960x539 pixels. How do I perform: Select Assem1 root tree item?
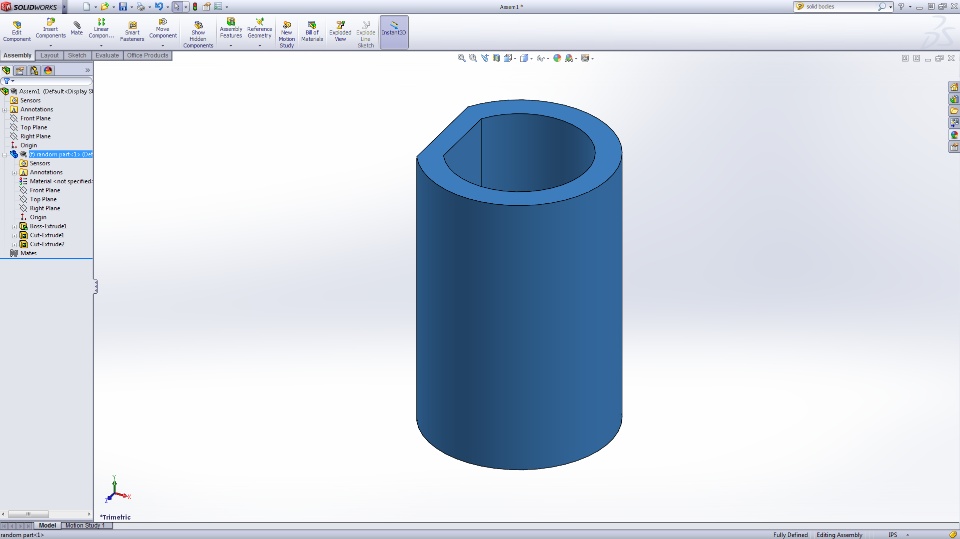[48, 91]
